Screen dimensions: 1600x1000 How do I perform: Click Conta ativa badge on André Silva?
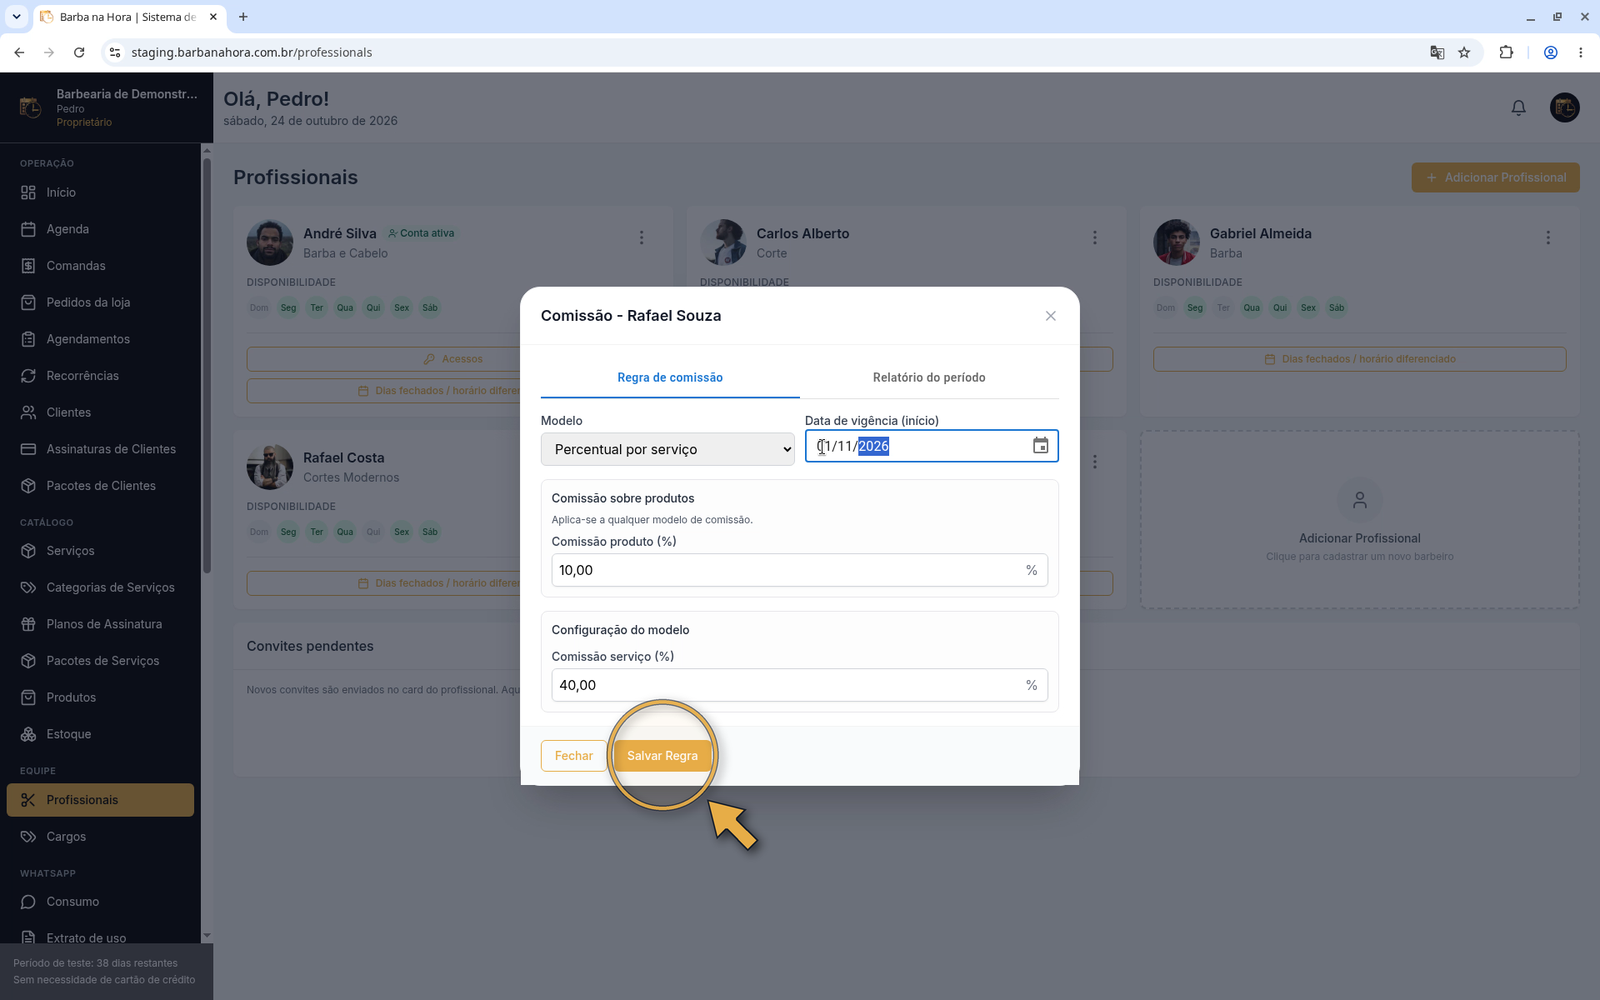421,233
